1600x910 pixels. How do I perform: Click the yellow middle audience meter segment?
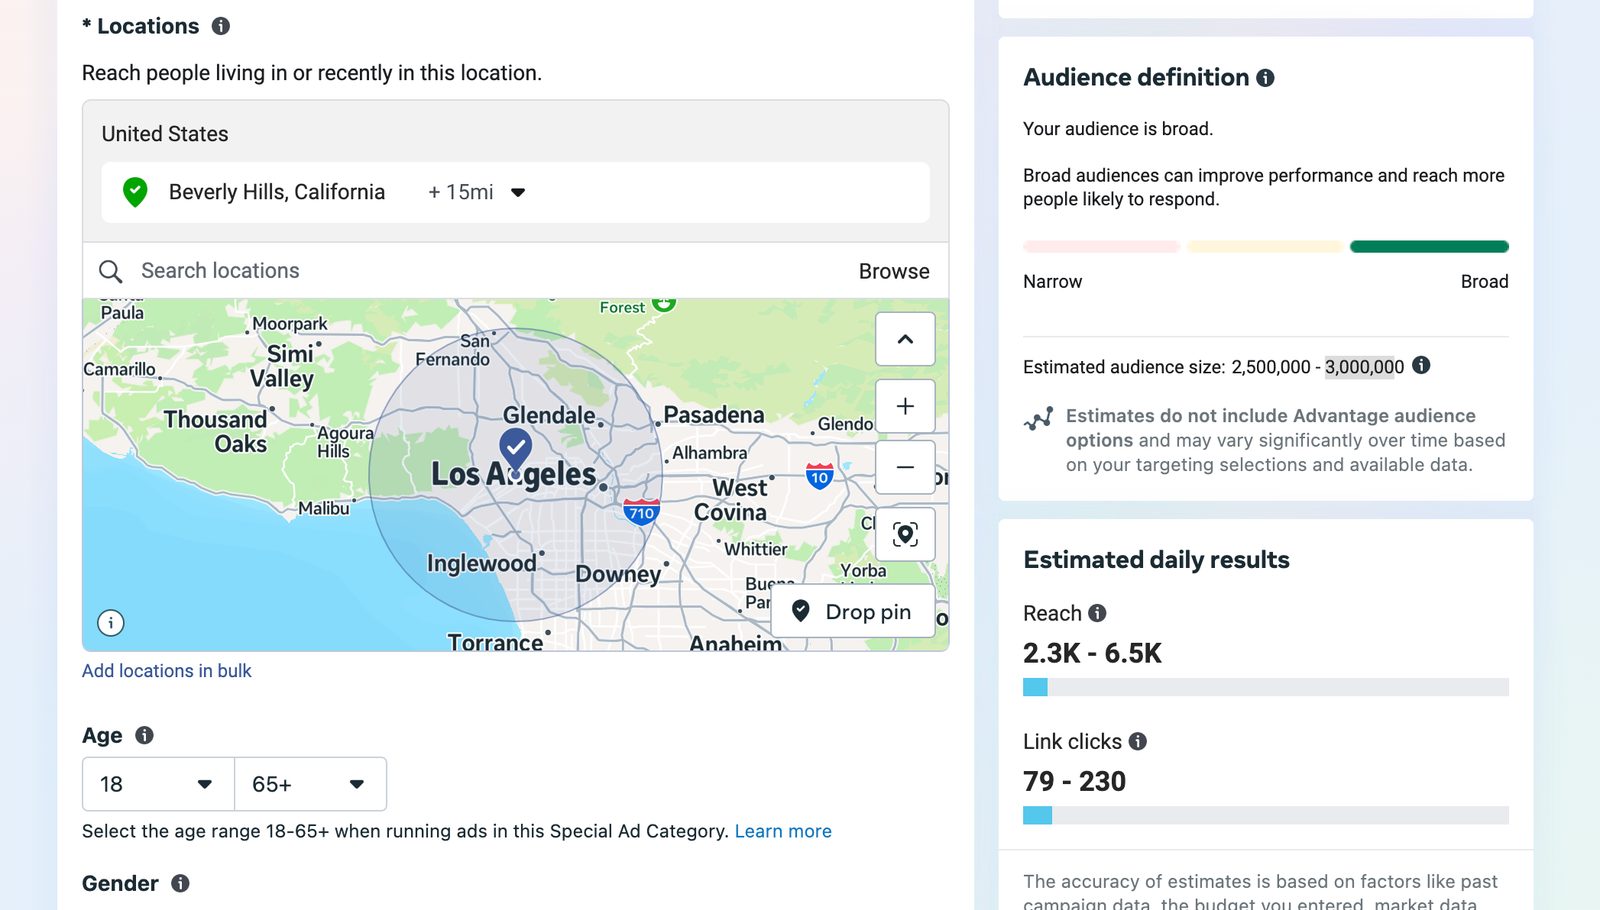click(x=1265, y=247)
